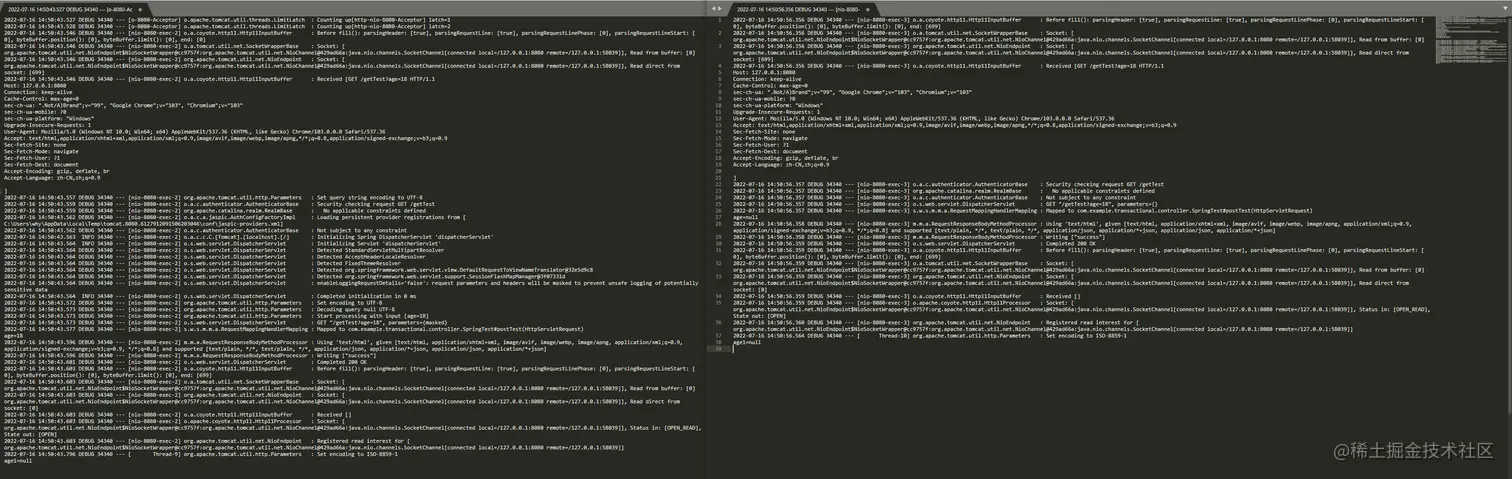Click 'age1=null' at end of left pane
This screenshot has height=479, width=1512.
(18, 460)
